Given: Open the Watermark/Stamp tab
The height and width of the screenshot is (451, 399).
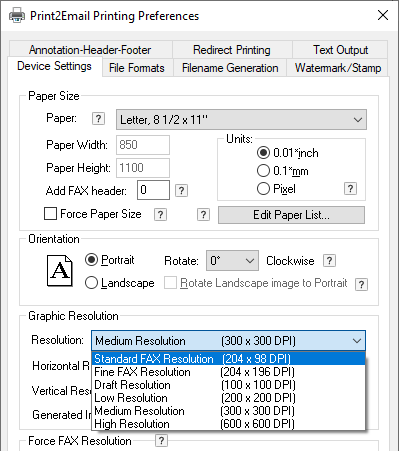Looking at the screenshot, I should (338, 68).
